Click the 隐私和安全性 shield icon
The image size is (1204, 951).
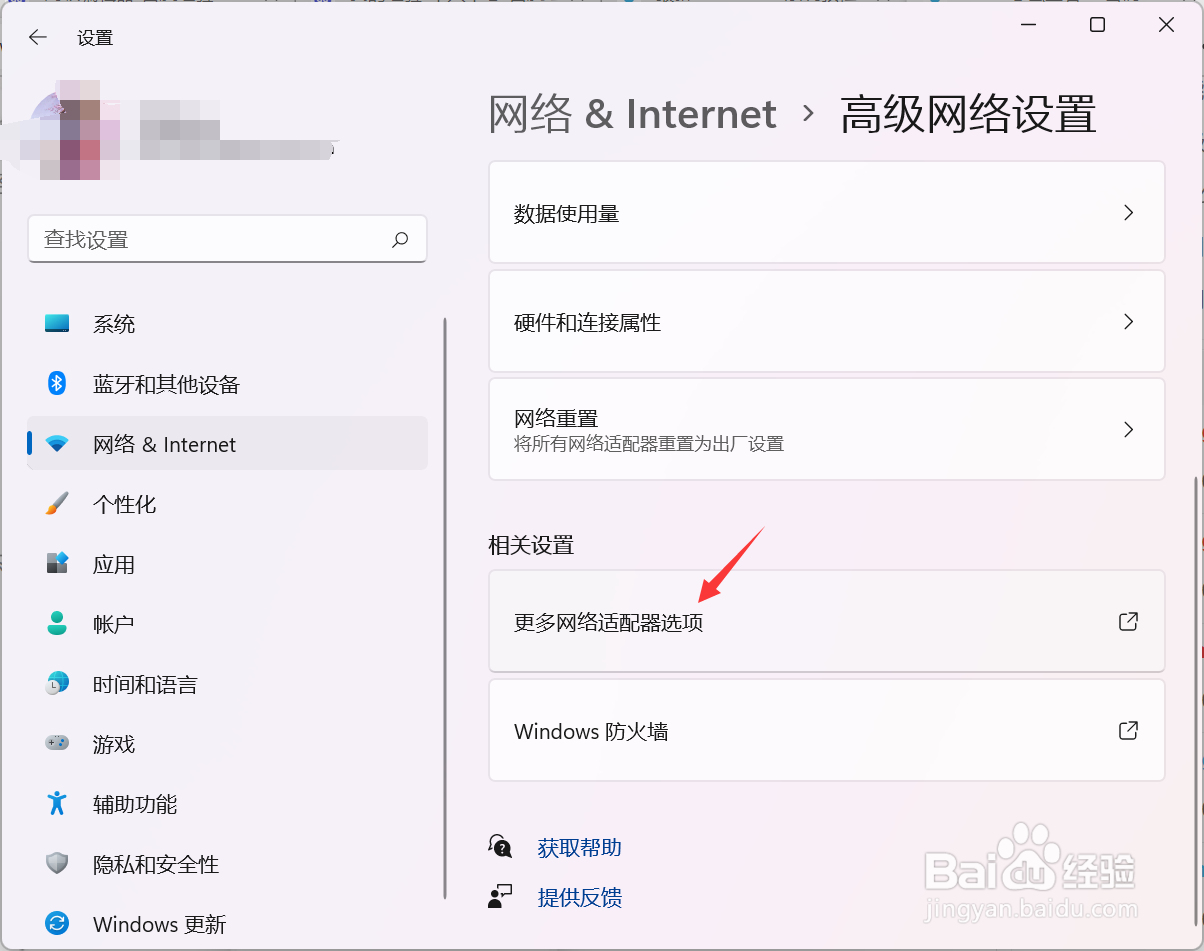(x=57, y=864)
